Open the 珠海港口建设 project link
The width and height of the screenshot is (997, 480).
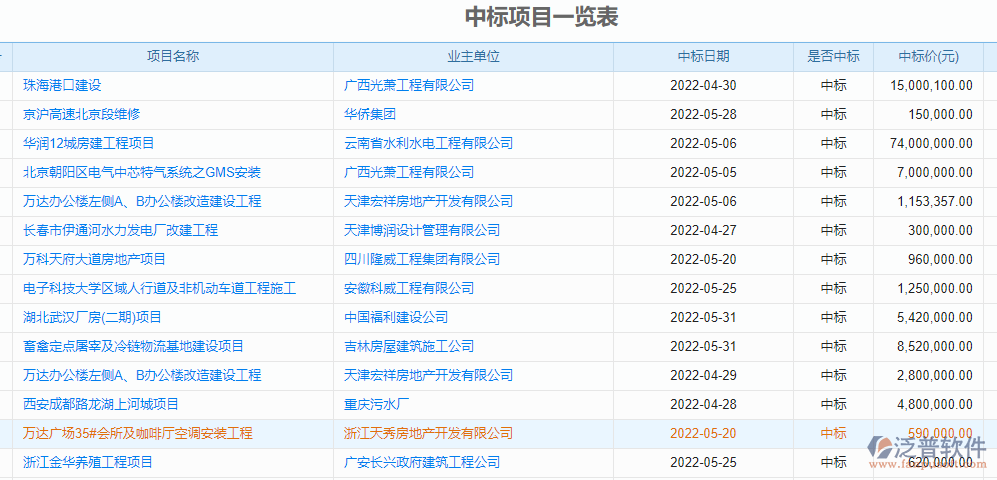63,86
